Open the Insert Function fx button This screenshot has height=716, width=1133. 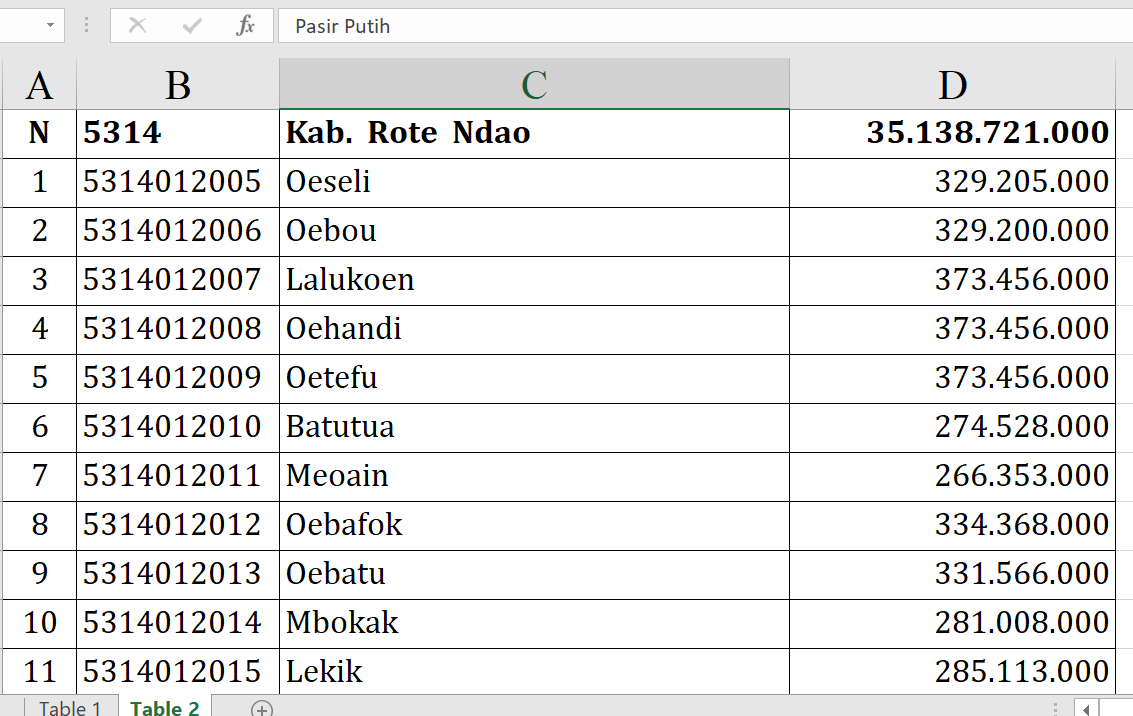tap(245, 26)
